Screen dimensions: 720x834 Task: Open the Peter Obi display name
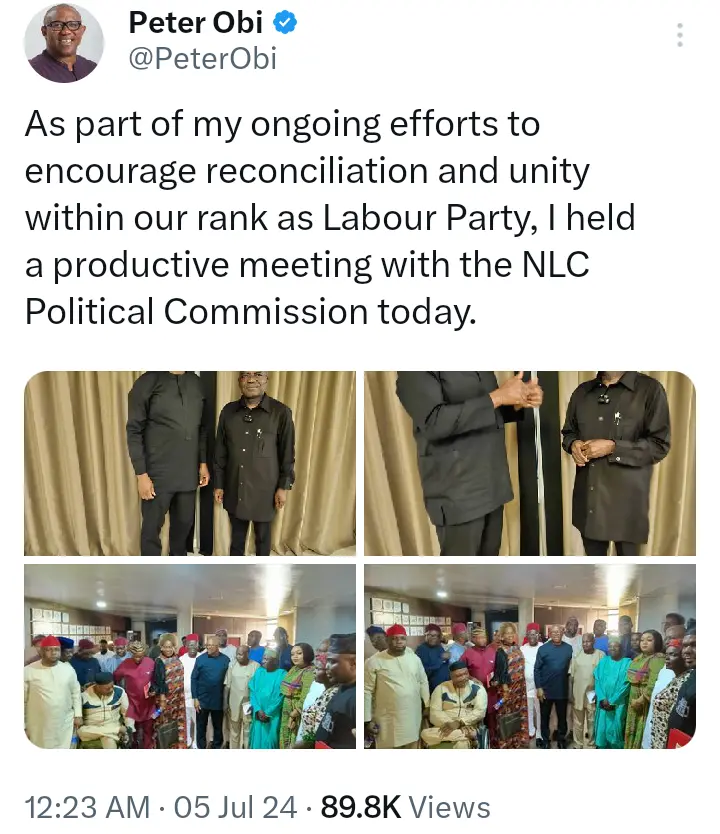[196, 23]
